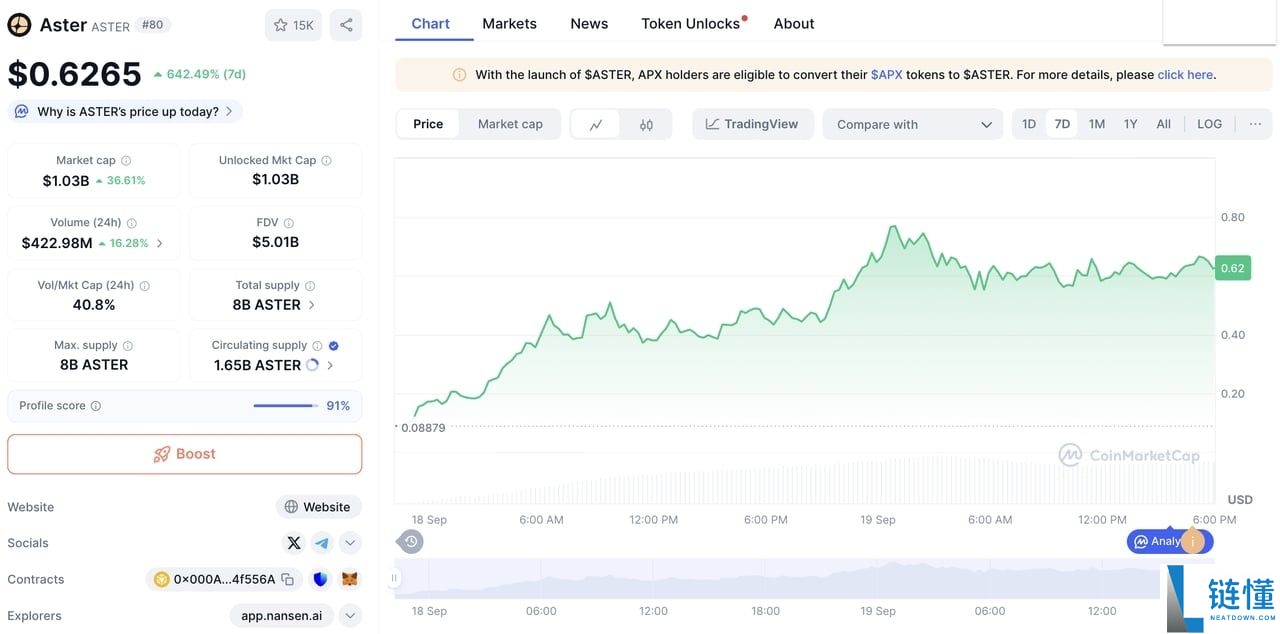Image resolution: width=1280 pixels, height=634 pixels.
Task: Select the Price chart mode
Action: tap(428, 124)
